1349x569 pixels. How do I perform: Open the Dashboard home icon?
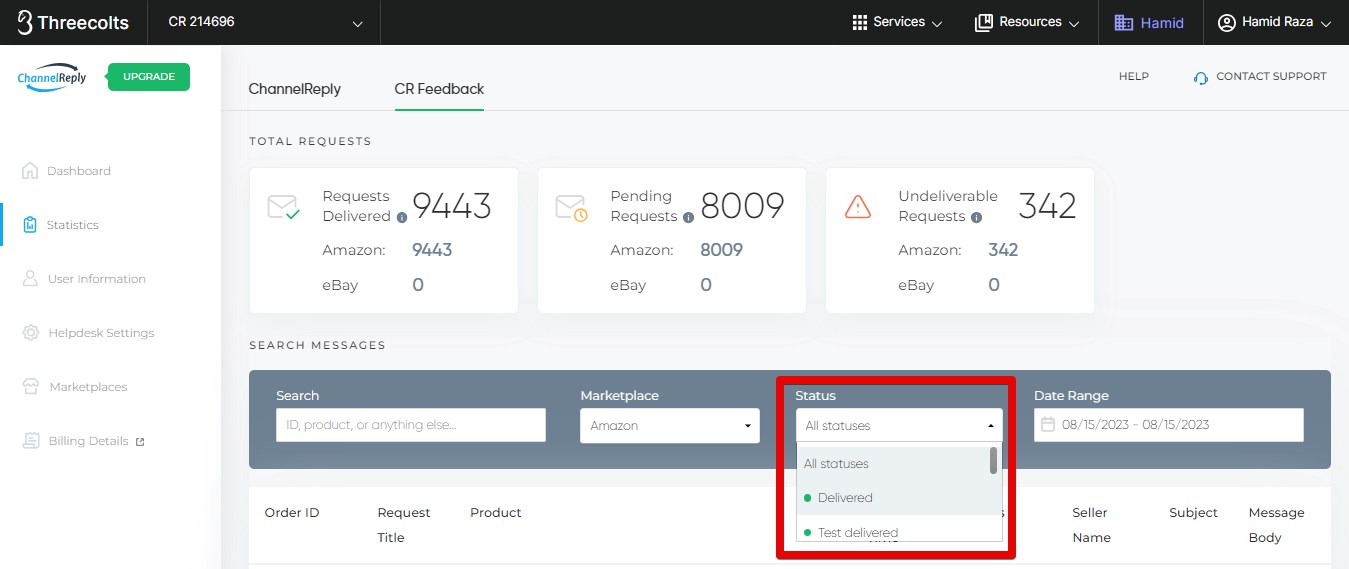point(30,171)
